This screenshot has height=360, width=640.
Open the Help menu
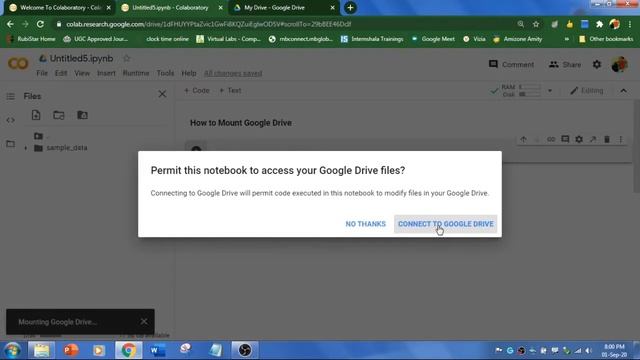click(189, 73)
